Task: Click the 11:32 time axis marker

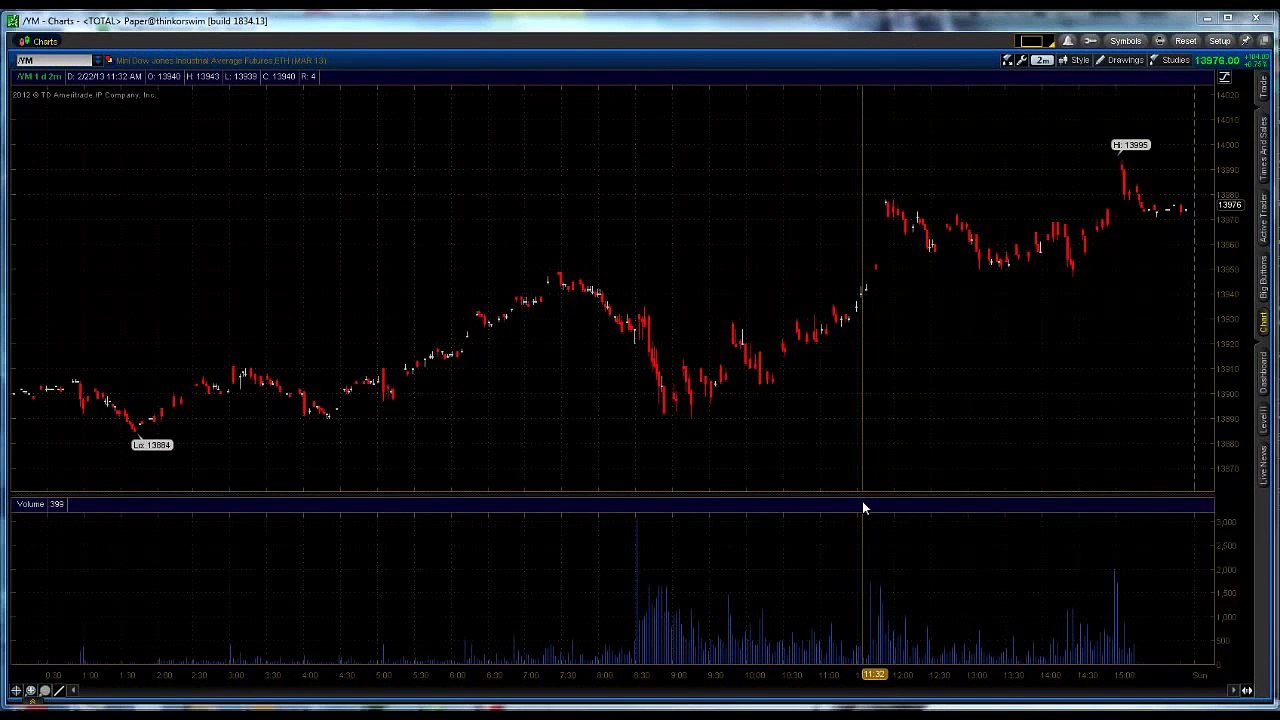Action: [x=874, y=675]
